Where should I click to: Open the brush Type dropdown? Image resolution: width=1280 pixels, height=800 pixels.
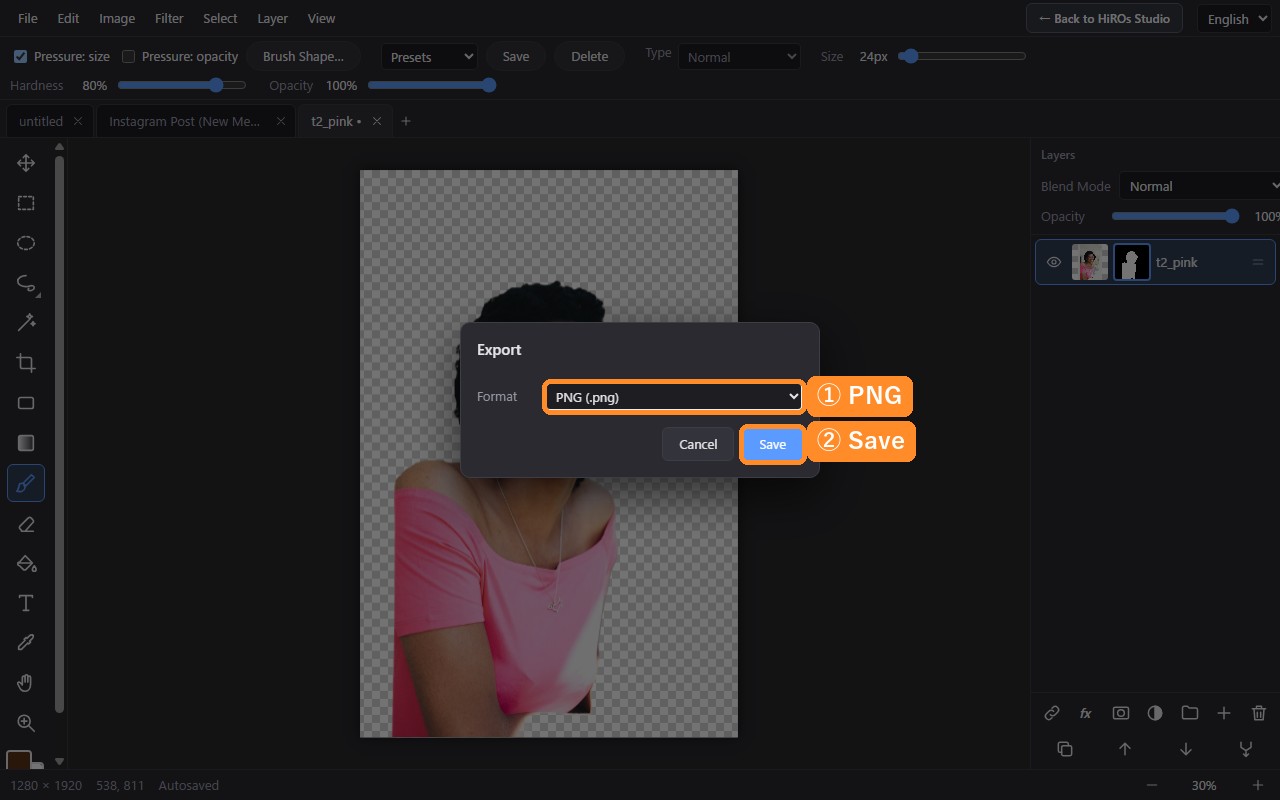point(739,57)
